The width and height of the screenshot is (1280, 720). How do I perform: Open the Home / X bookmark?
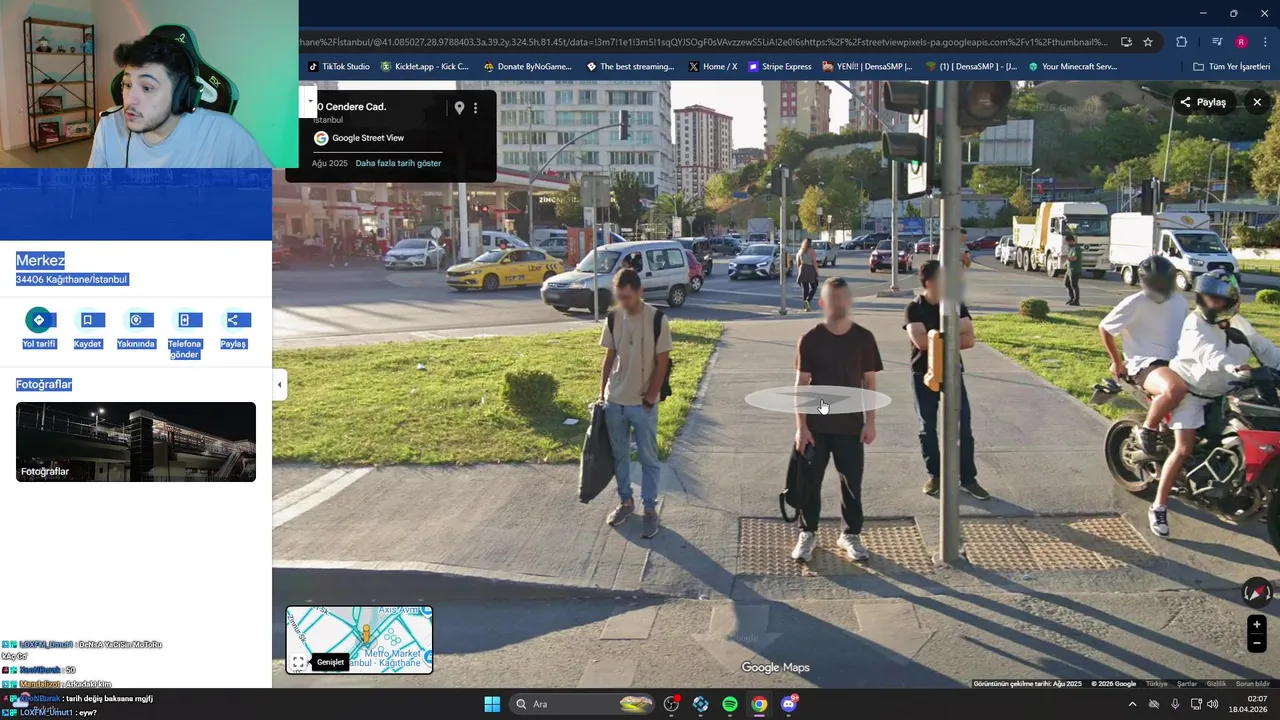pos(713,67)
